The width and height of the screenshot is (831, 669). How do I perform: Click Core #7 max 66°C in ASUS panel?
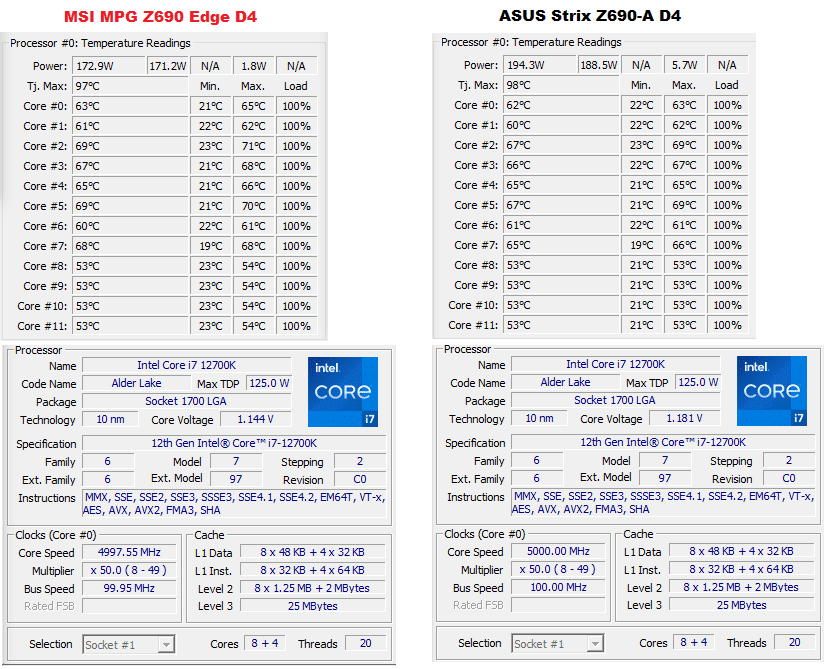tap(684, 245)
